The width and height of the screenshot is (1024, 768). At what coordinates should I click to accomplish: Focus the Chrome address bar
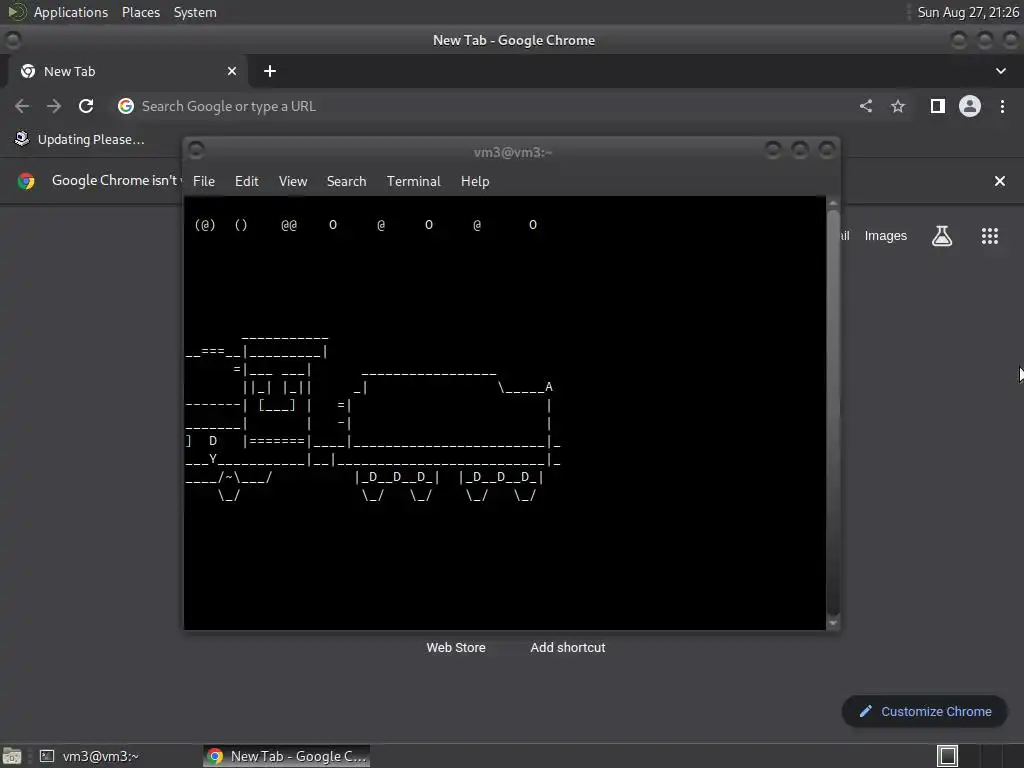(483, 106)
